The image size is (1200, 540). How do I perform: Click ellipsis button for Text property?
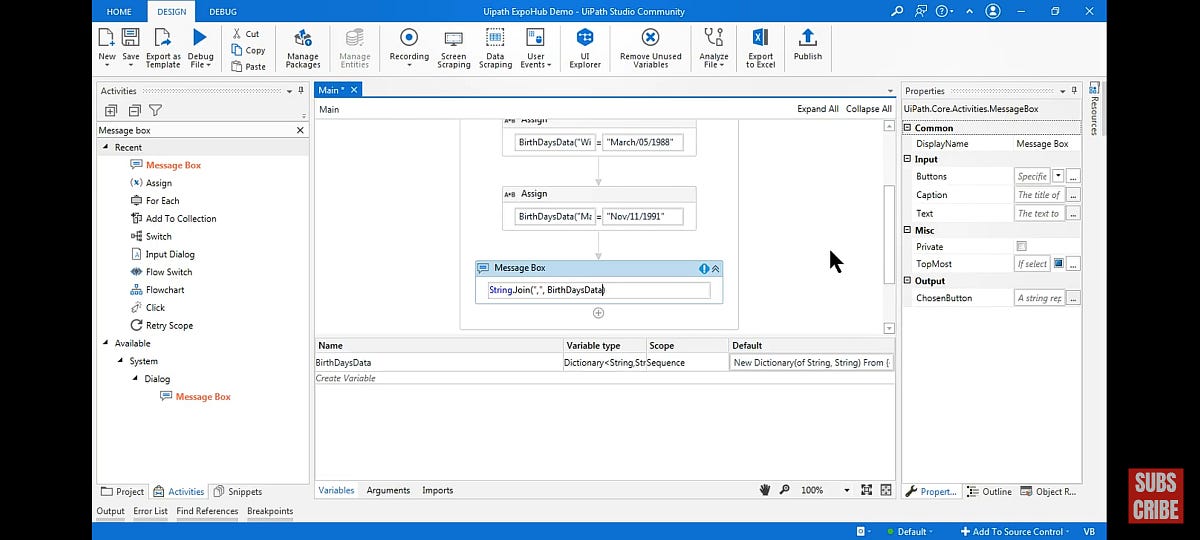click(1073, 213)
